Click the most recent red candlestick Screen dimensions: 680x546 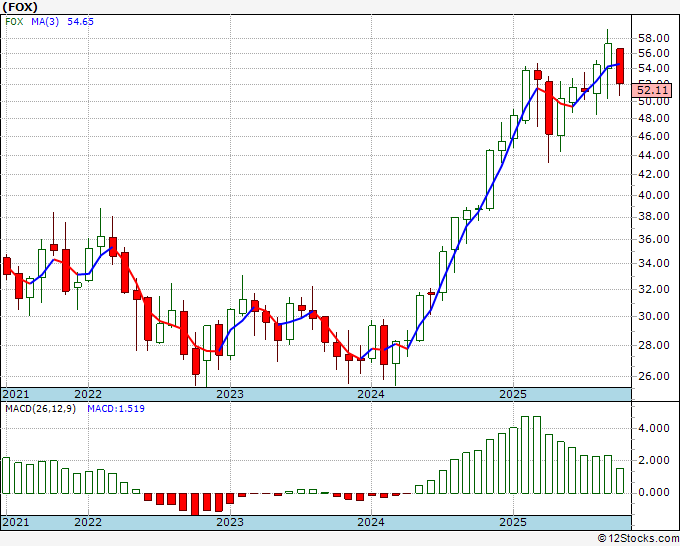click(620, 66)
